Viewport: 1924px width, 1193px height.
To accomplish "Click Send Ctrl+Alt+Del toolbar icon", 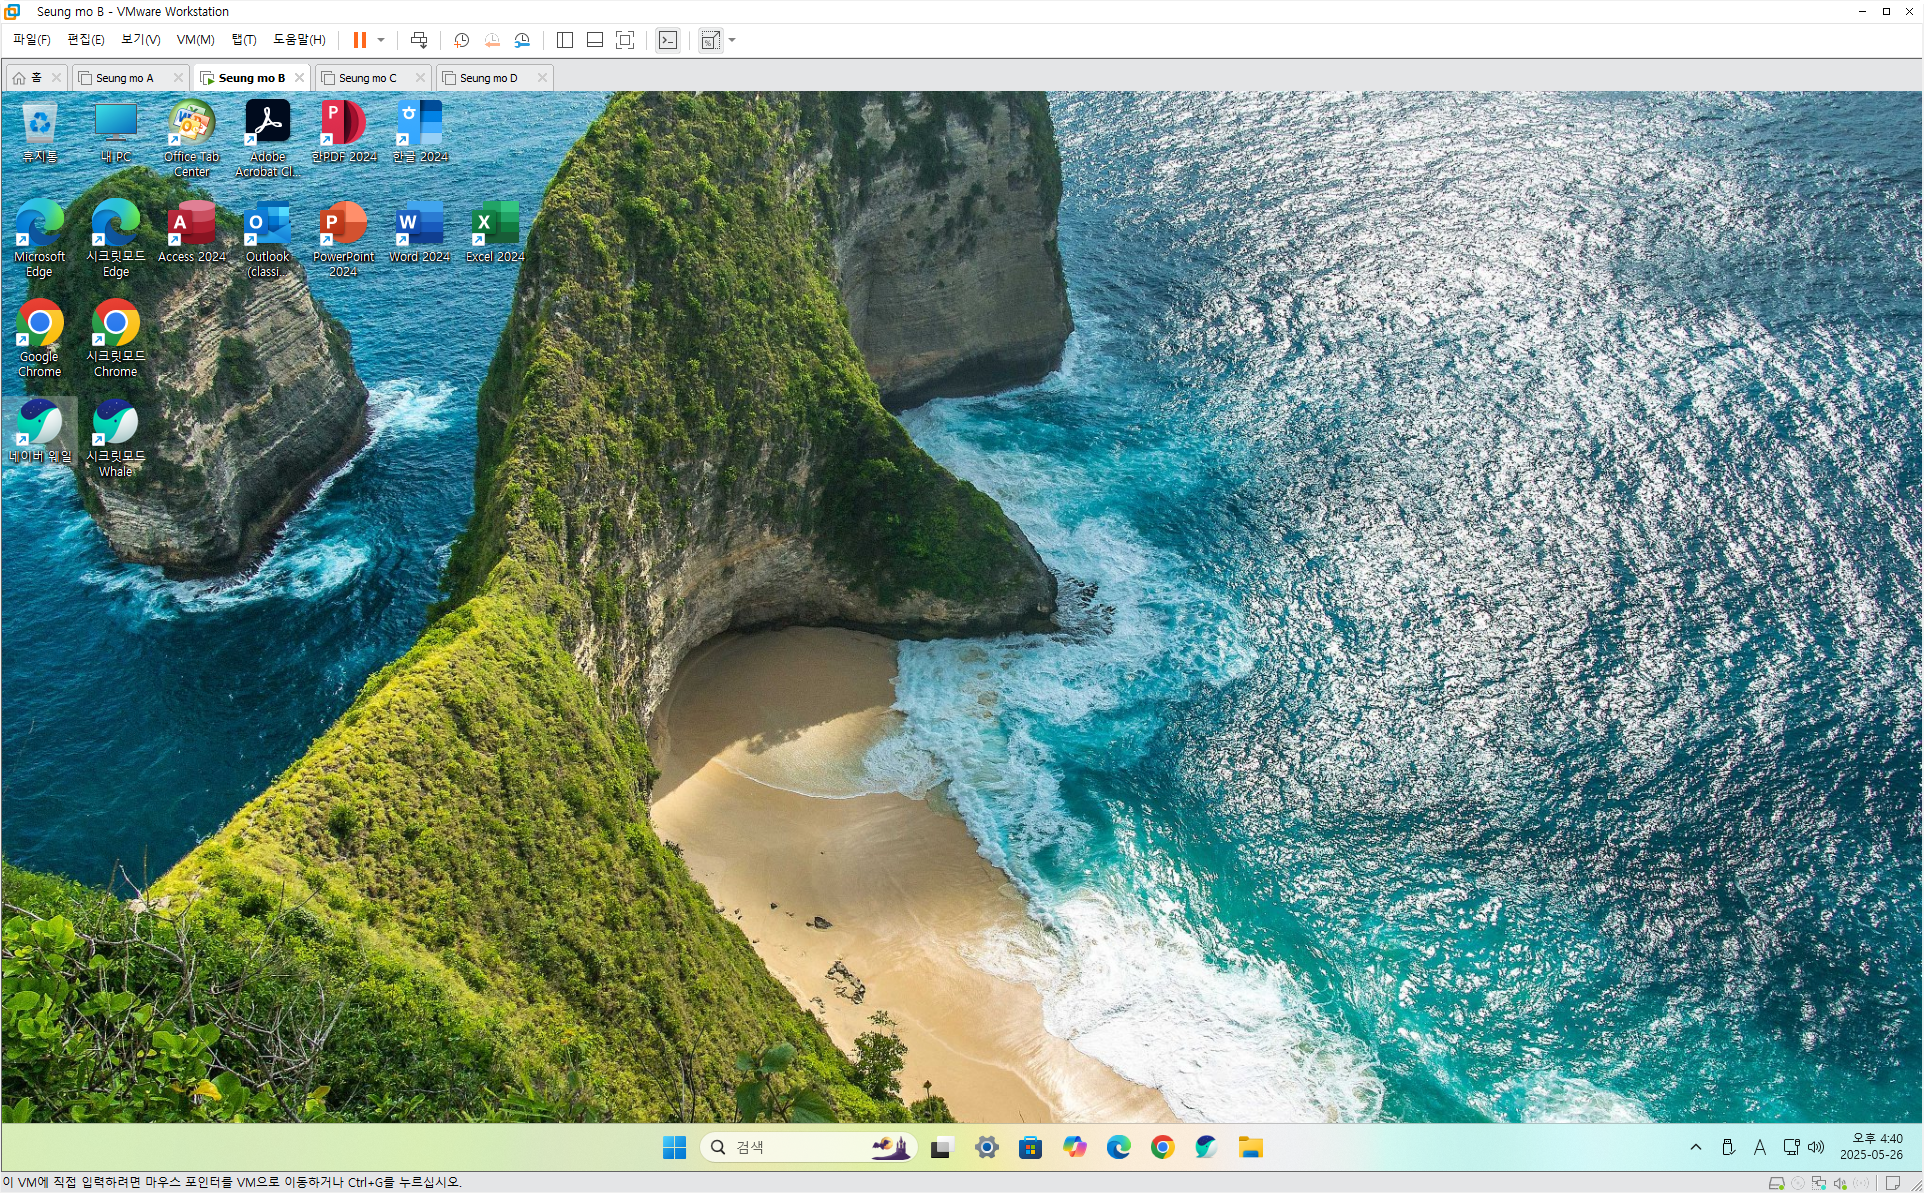I will point(419,40).
